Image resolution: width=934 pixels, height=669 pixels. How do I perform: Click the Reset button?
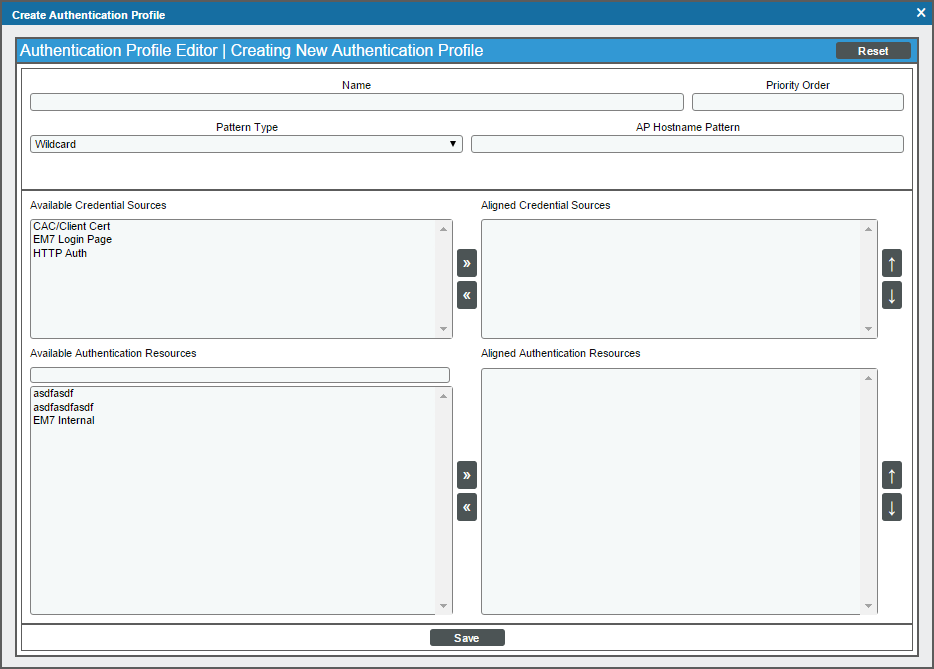(x=872, y=50)
